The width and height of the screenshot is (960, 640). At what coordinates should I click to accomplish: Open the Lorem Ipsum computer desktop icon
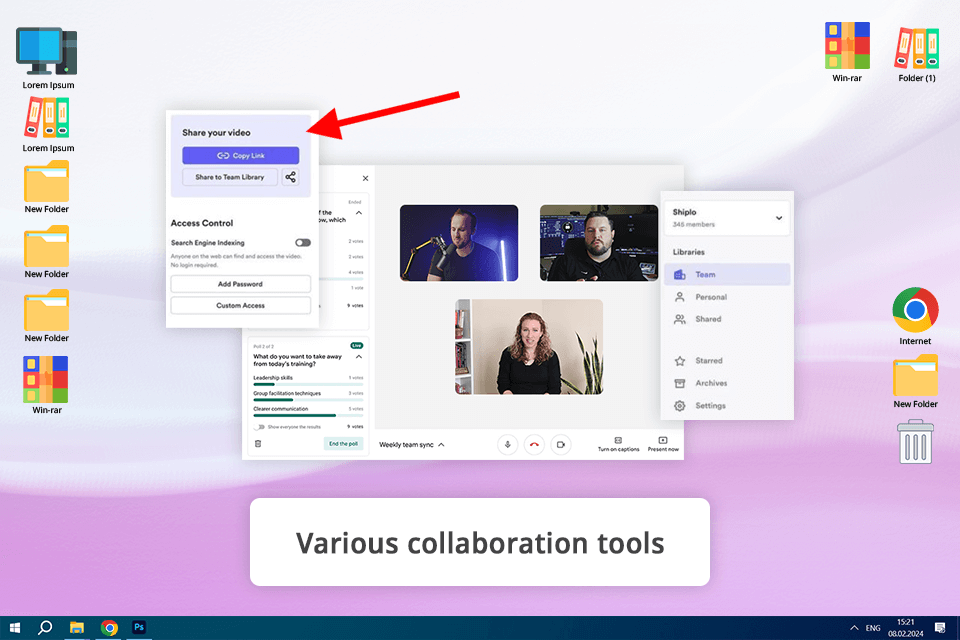coord(47,58)
